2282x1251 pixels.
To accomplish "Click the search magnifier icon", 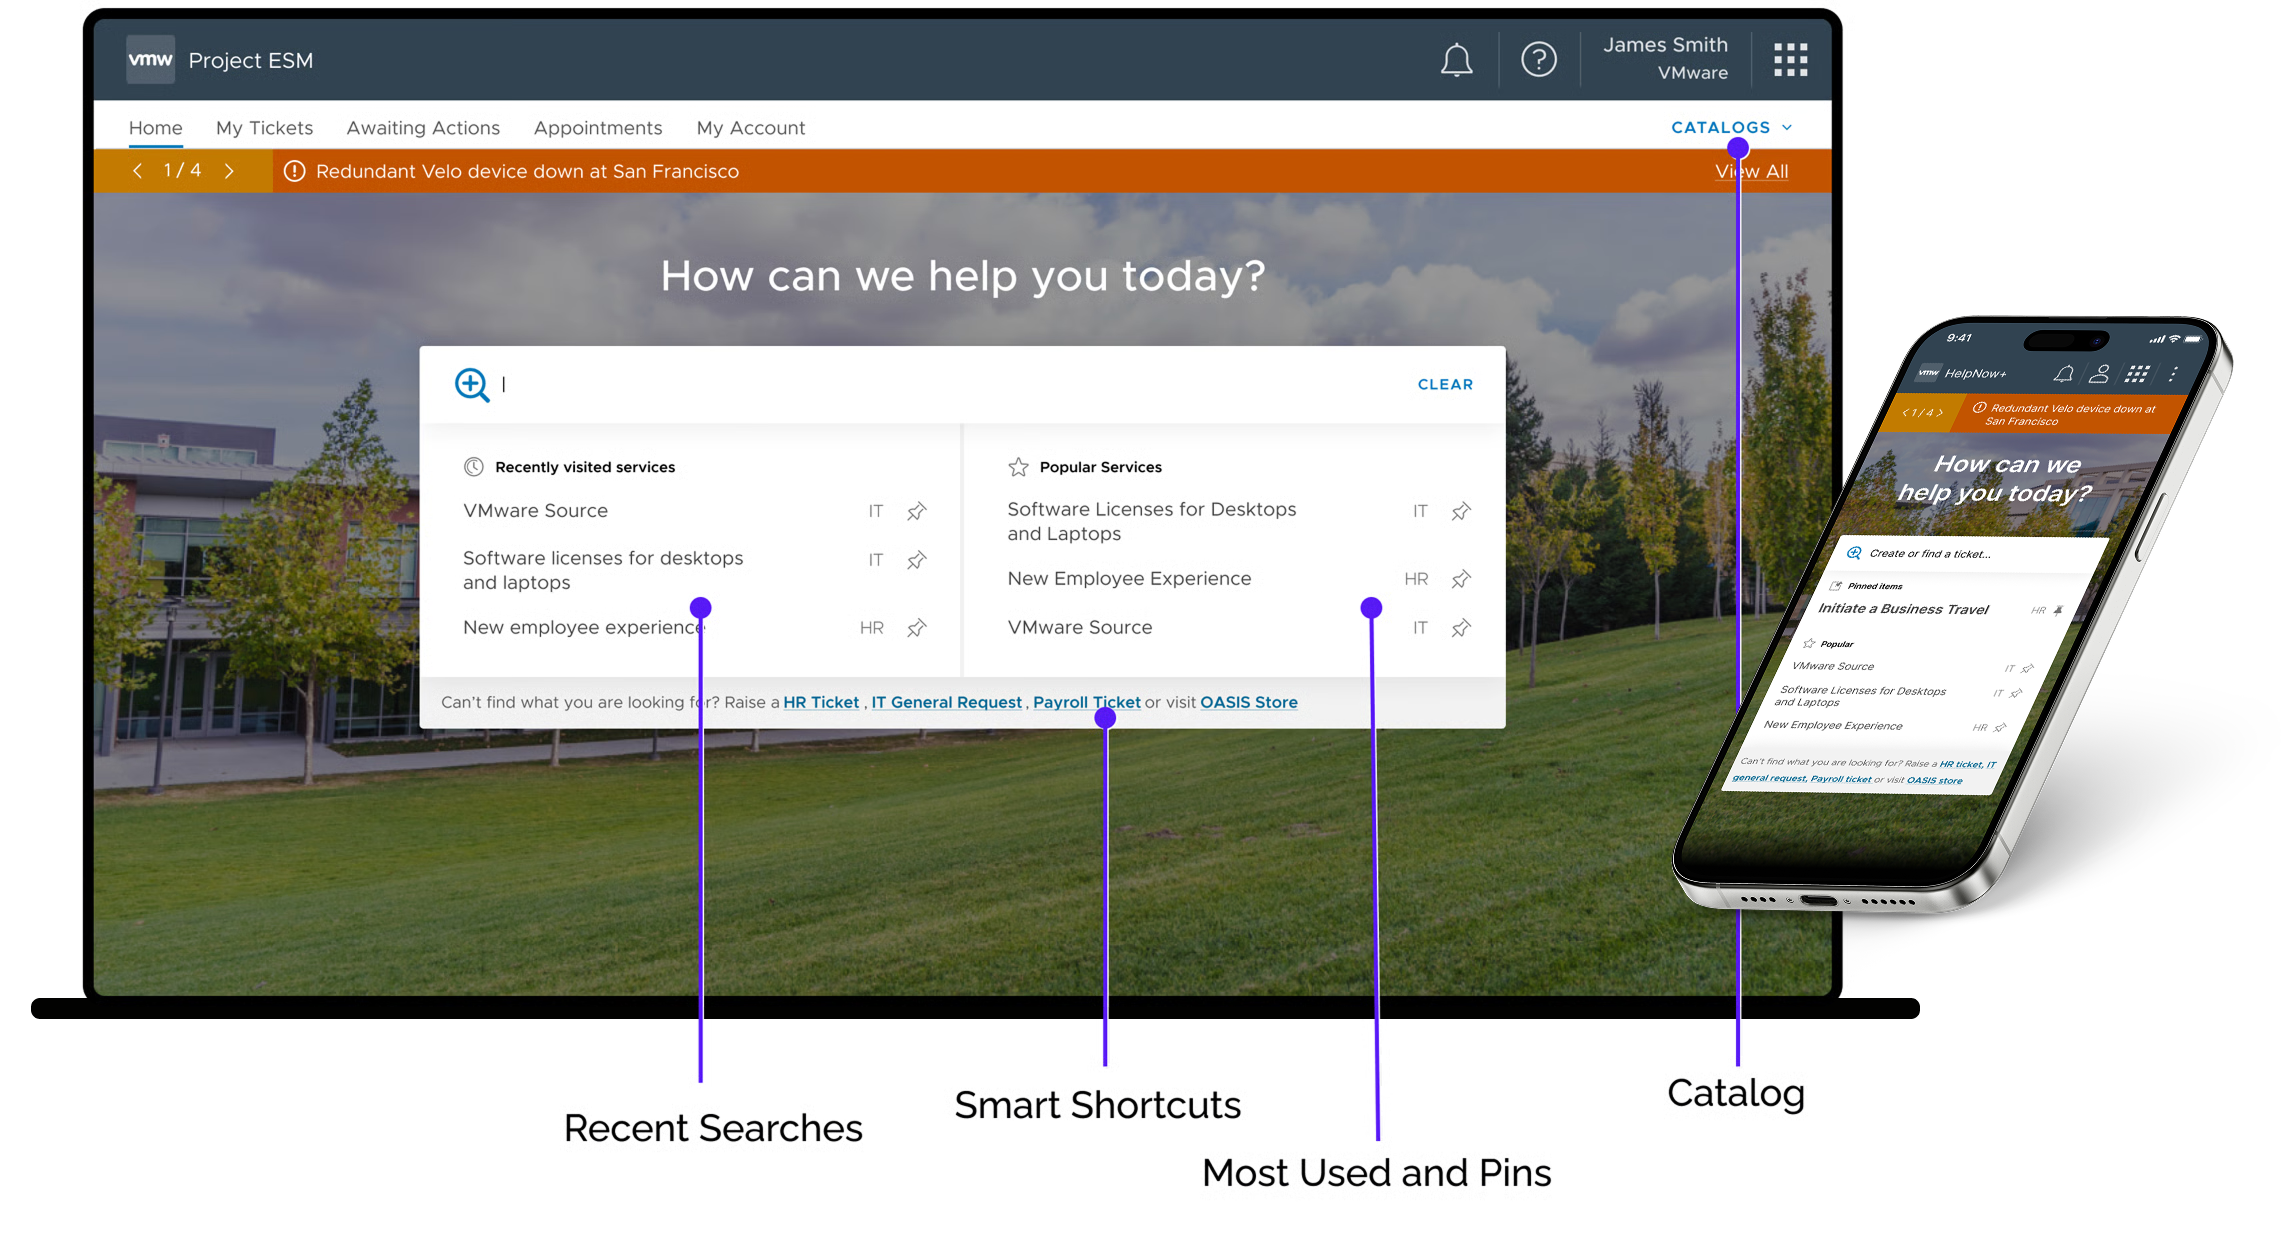I will pos(472,385).
